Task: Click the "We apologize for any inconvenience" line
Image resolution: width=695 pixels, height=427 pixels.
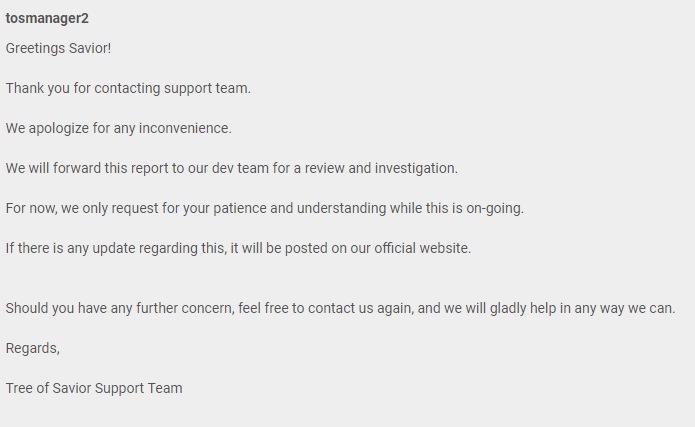Action: coord(118,128)
